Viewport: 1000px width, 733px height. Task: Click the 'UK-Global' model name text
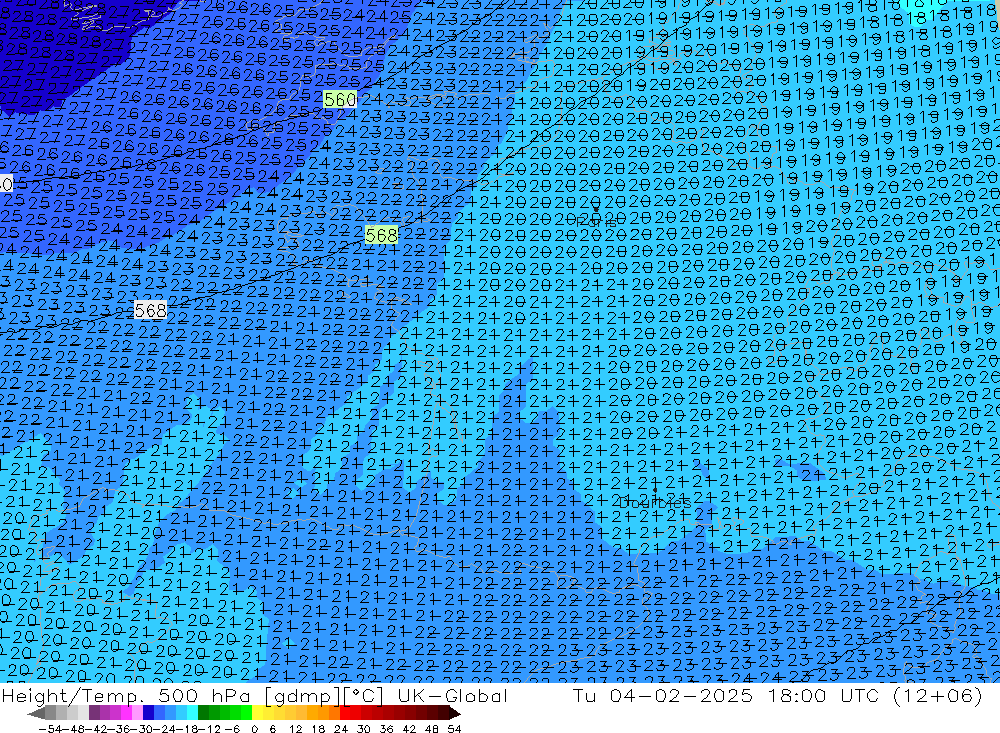coord(452,695)
